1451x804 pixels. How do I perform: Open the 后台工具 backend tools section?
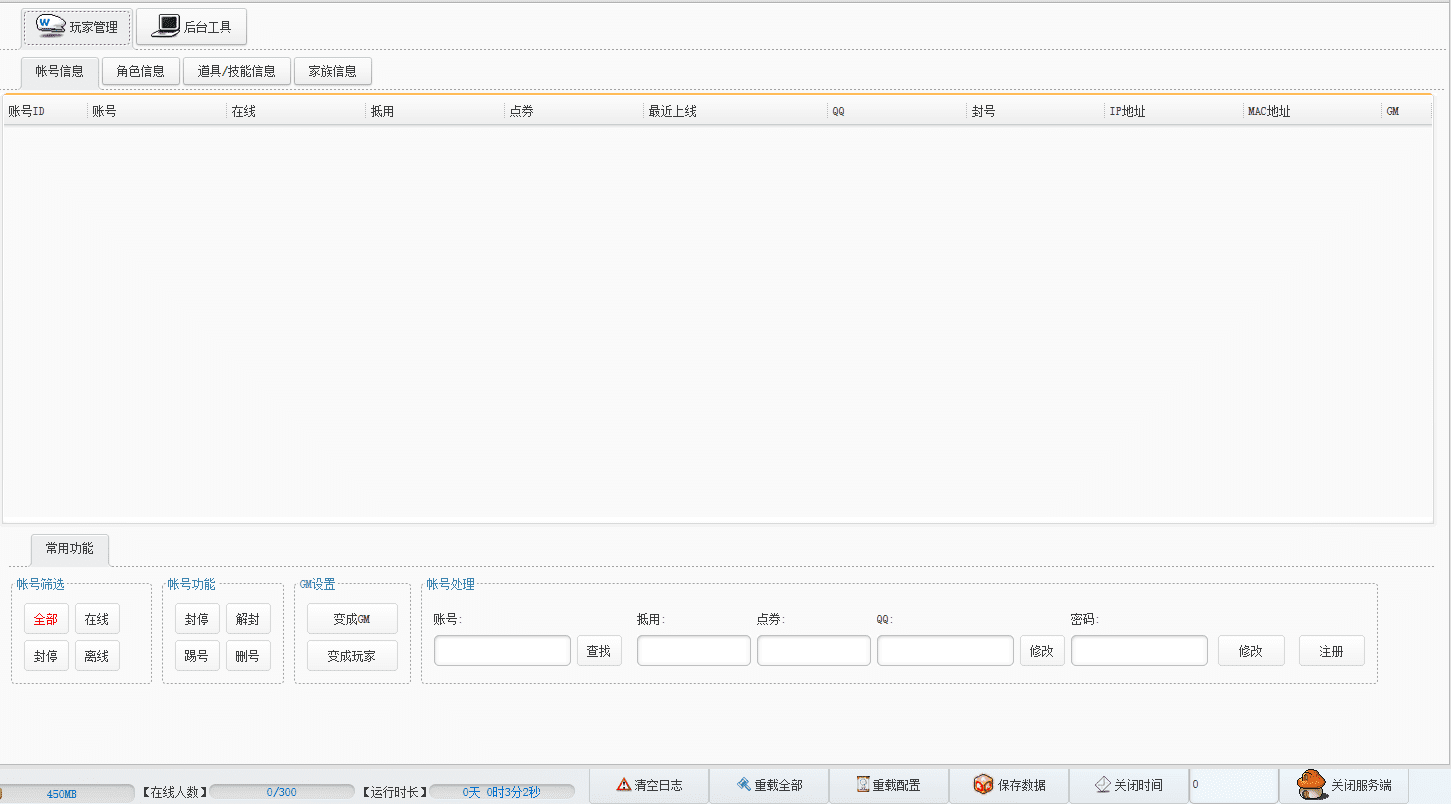tap(191, 27)
